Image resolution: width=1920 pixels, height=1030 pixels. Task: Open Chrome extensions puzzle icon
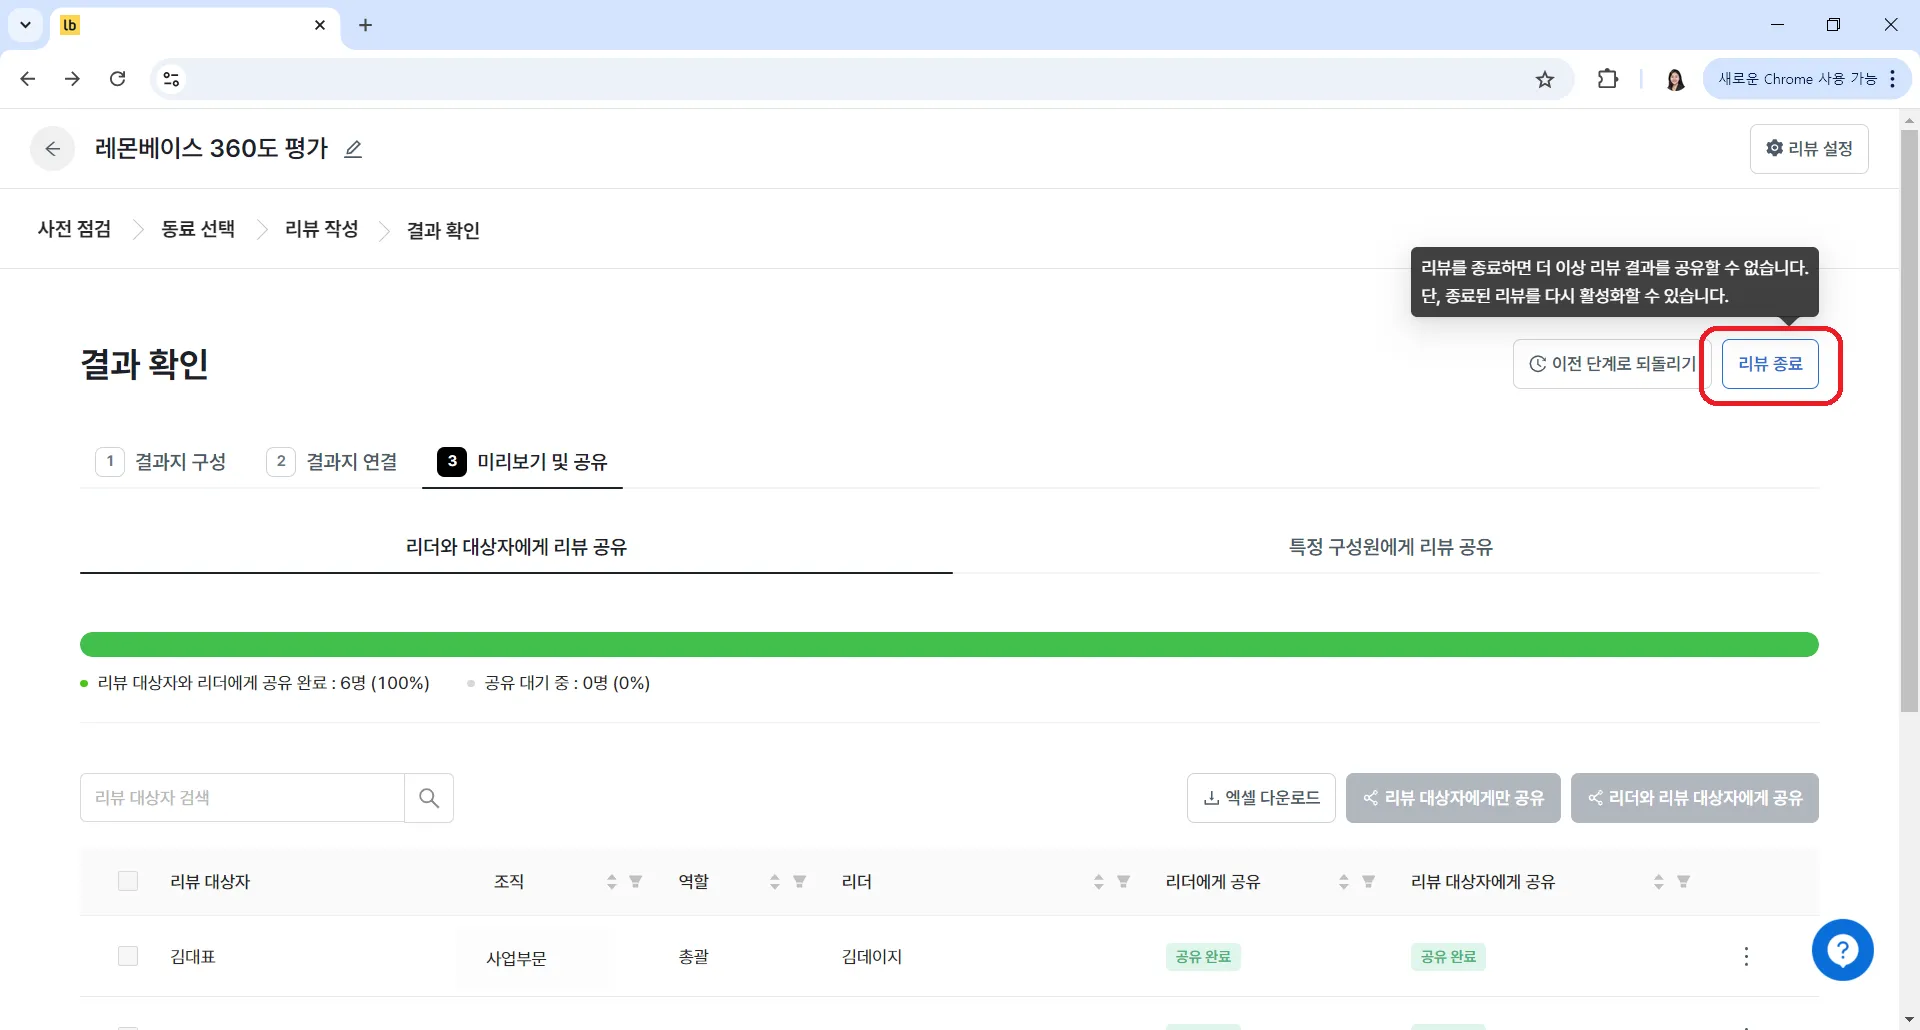coord(1608,79)
